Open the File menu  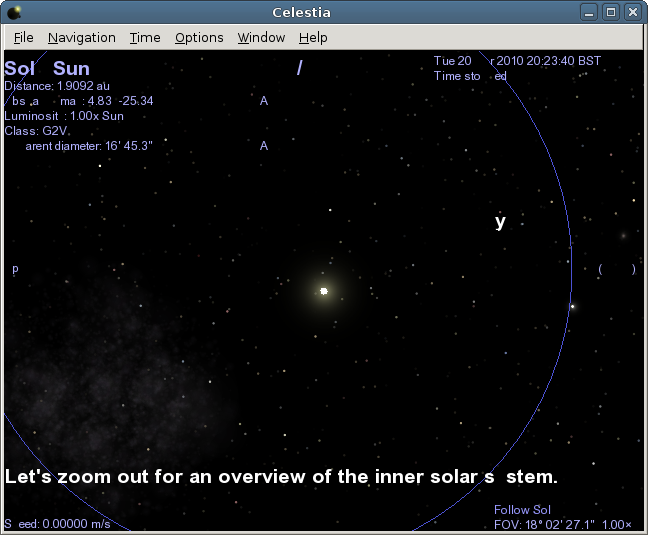pyautogui.click(x=24, y=37)
